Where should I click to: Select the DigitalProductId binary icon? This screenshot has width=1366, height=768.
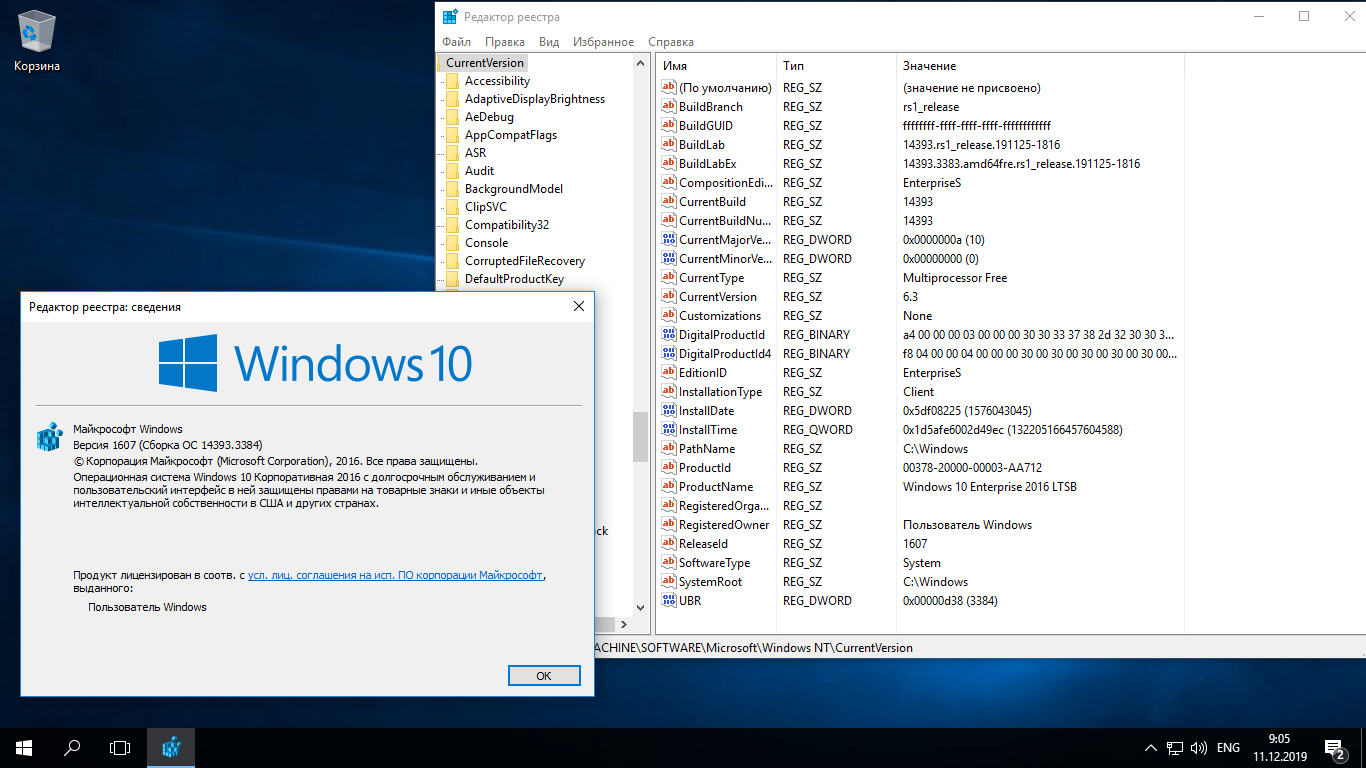669,335
